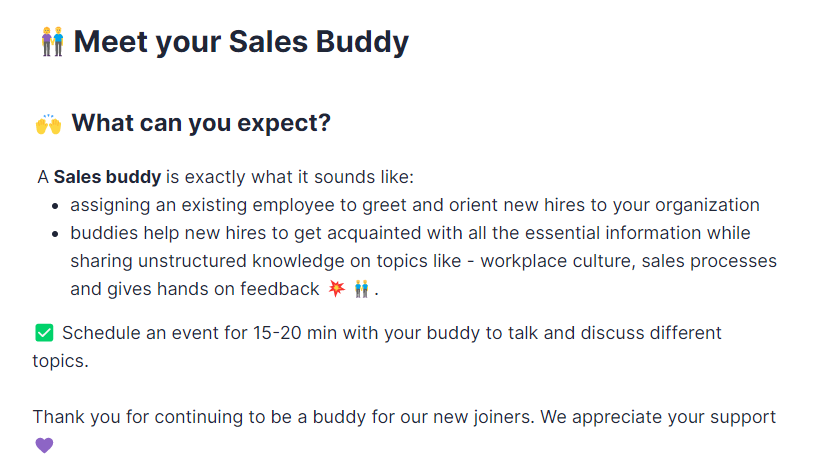Click the 'Meet your Sales Buddy' title
The image size is (814, 471).
pyautogui.click(x=241, y=42)
